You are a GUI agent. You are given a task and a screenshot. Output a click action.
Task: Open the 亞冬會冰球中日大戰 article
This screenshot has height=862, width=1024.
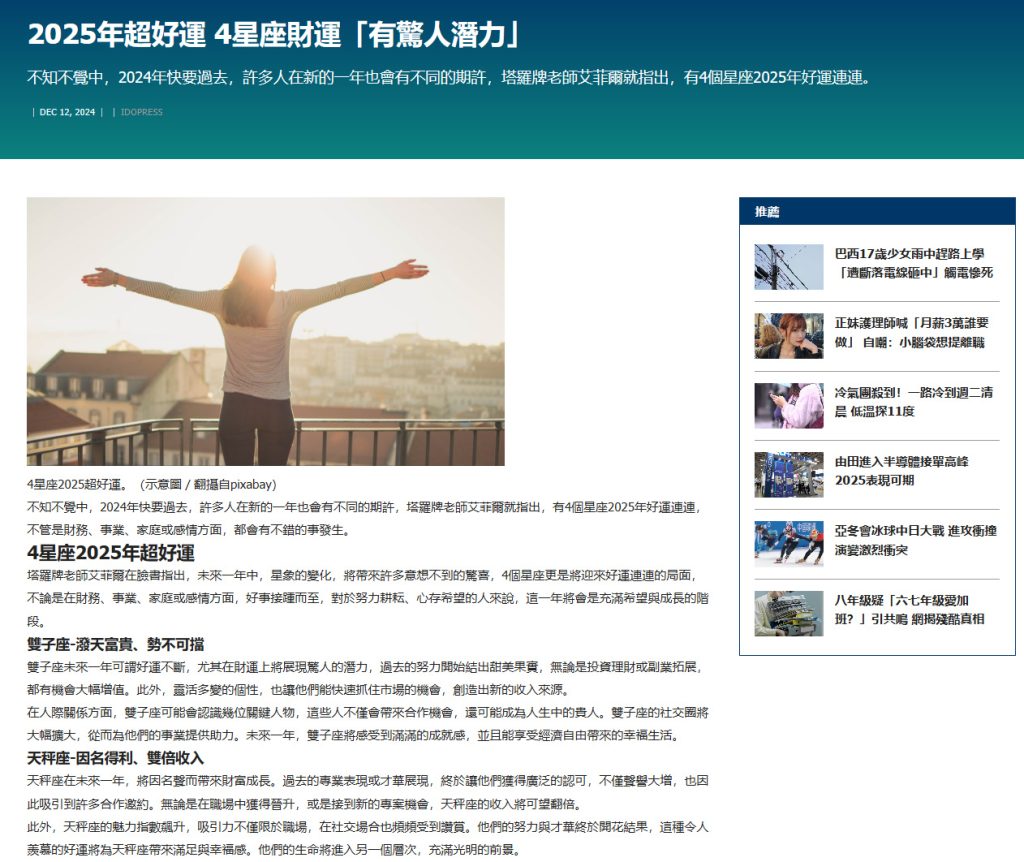914,540
